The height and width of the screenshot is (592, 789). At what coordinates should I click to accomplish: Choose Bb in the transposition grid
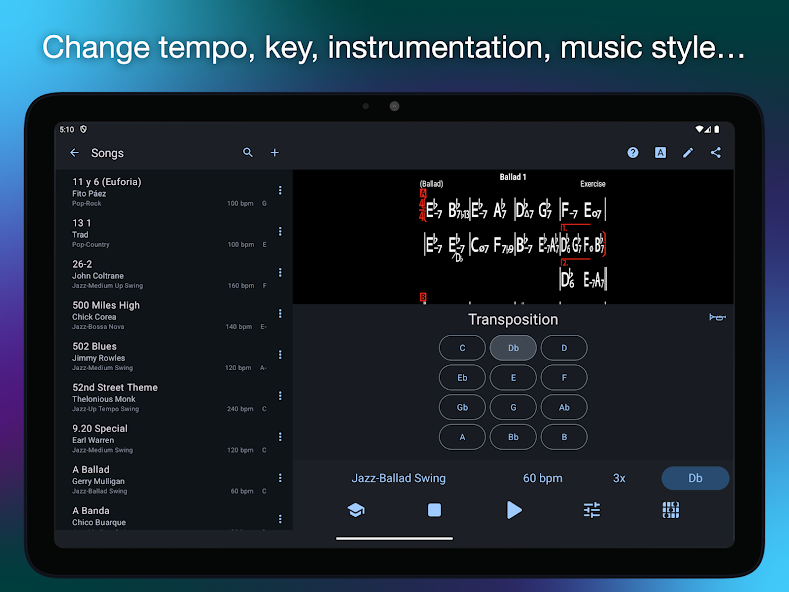[x=513, y=437]
